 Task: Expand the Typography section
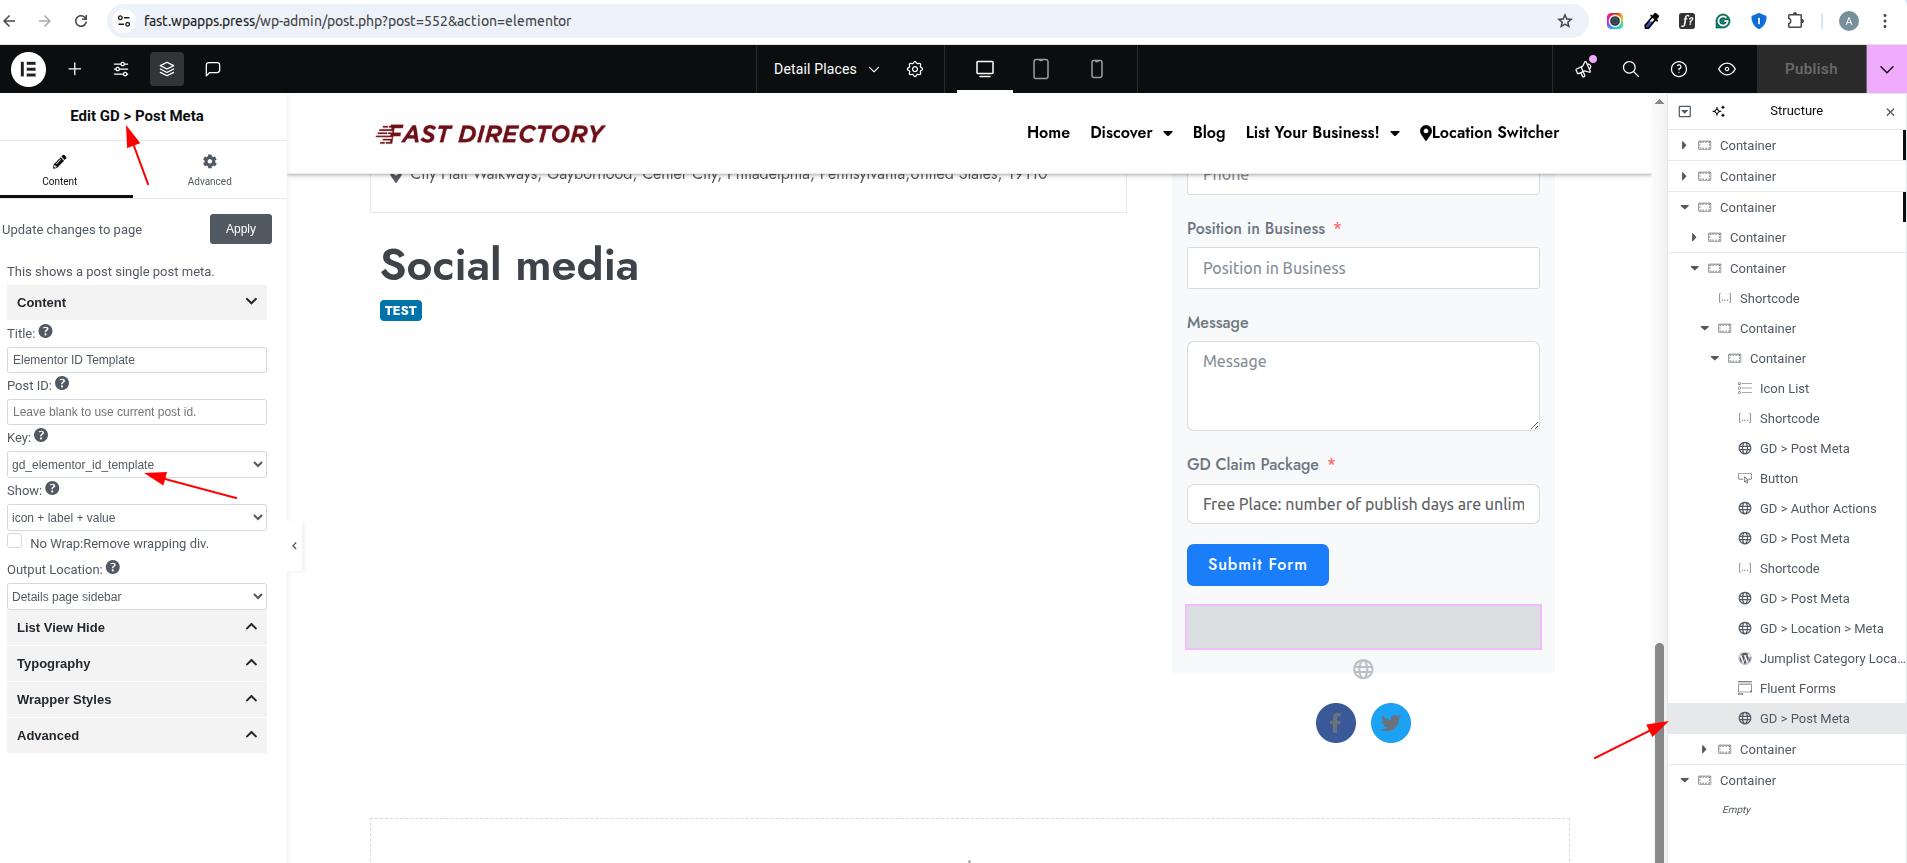pos(137,663)
